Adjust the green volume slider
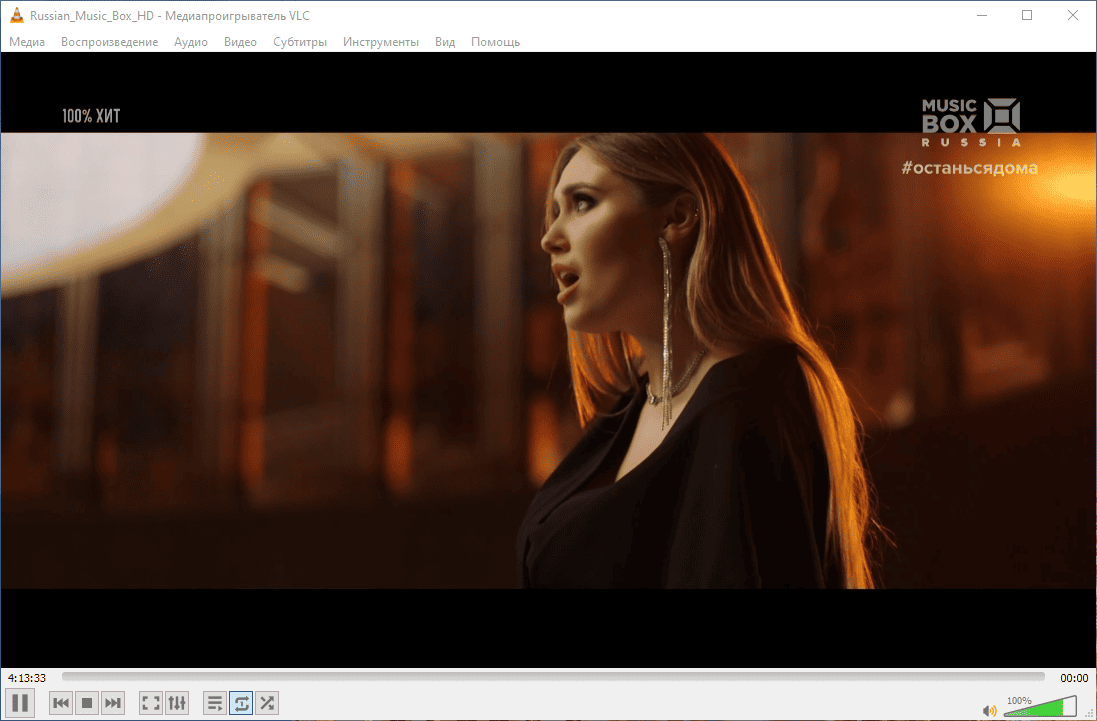Image resolution: width=1097 pixels, height=721 pixels. pyautogui.click(x=1040, y=706)
